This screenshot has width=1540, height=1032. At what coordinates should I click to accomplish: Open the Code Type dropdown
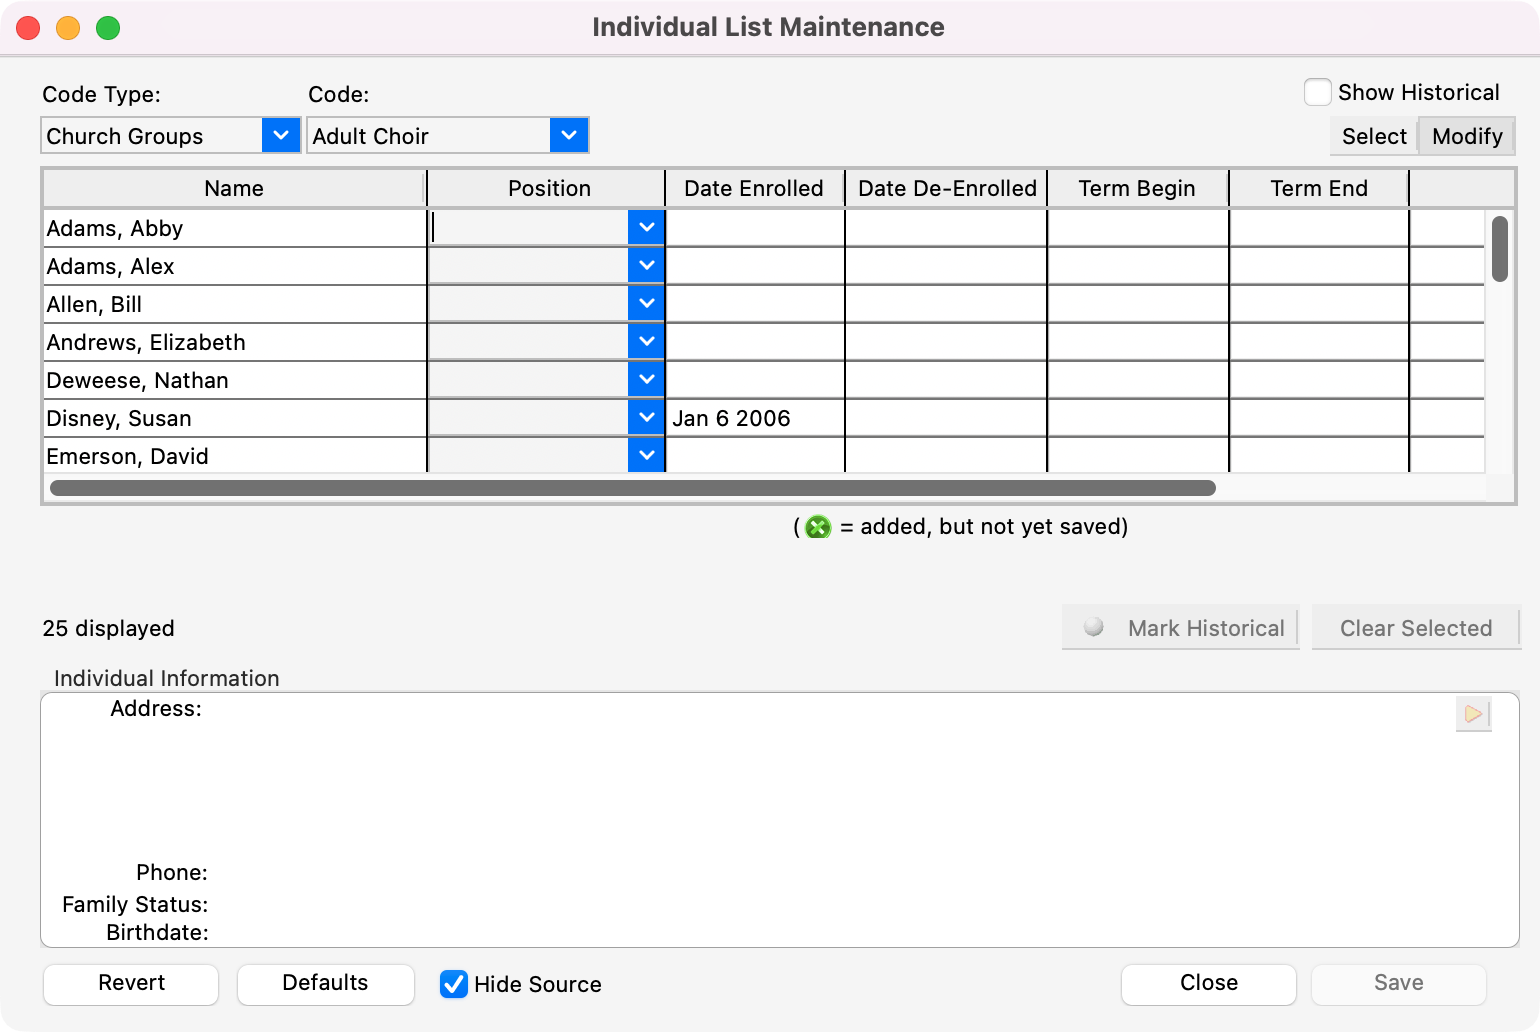[281, 135]
